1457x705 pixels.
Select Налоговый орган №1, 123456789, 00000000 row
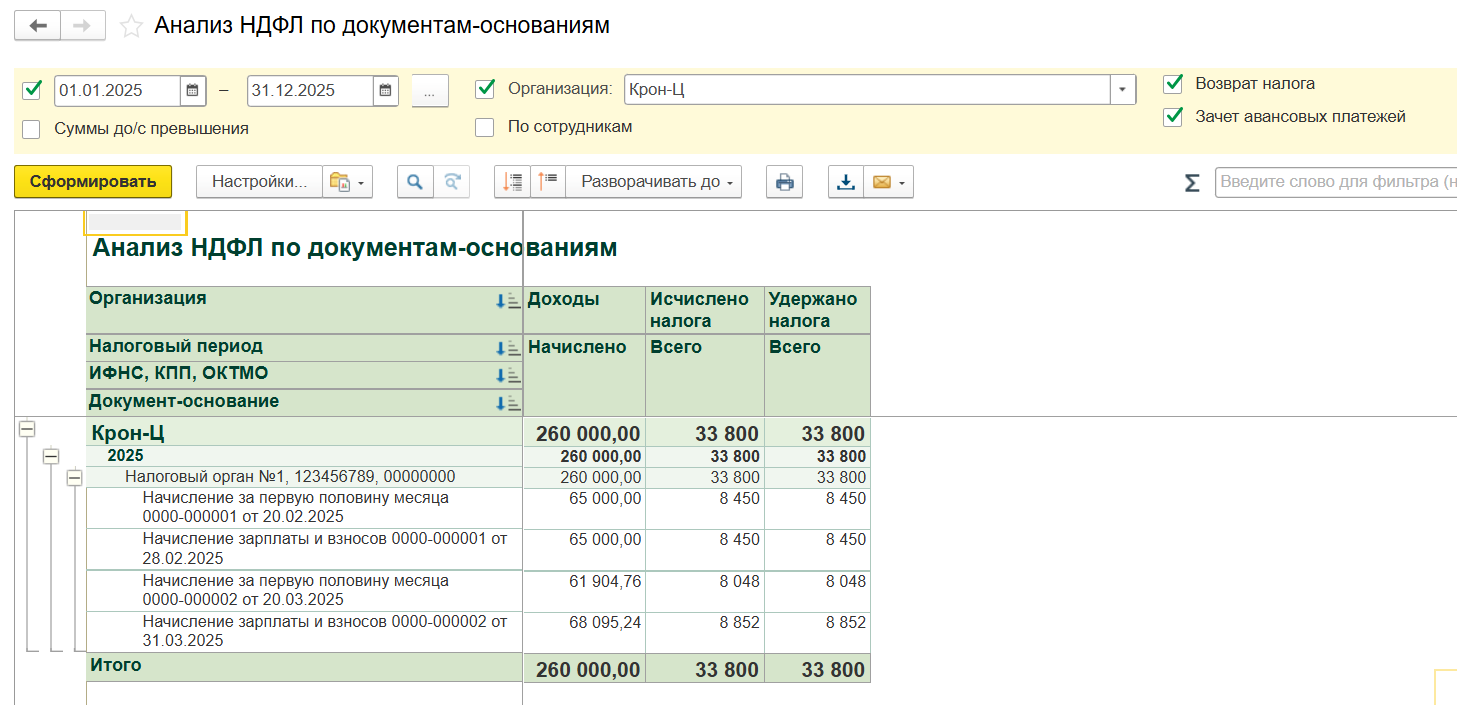click(x=304, y=477)
